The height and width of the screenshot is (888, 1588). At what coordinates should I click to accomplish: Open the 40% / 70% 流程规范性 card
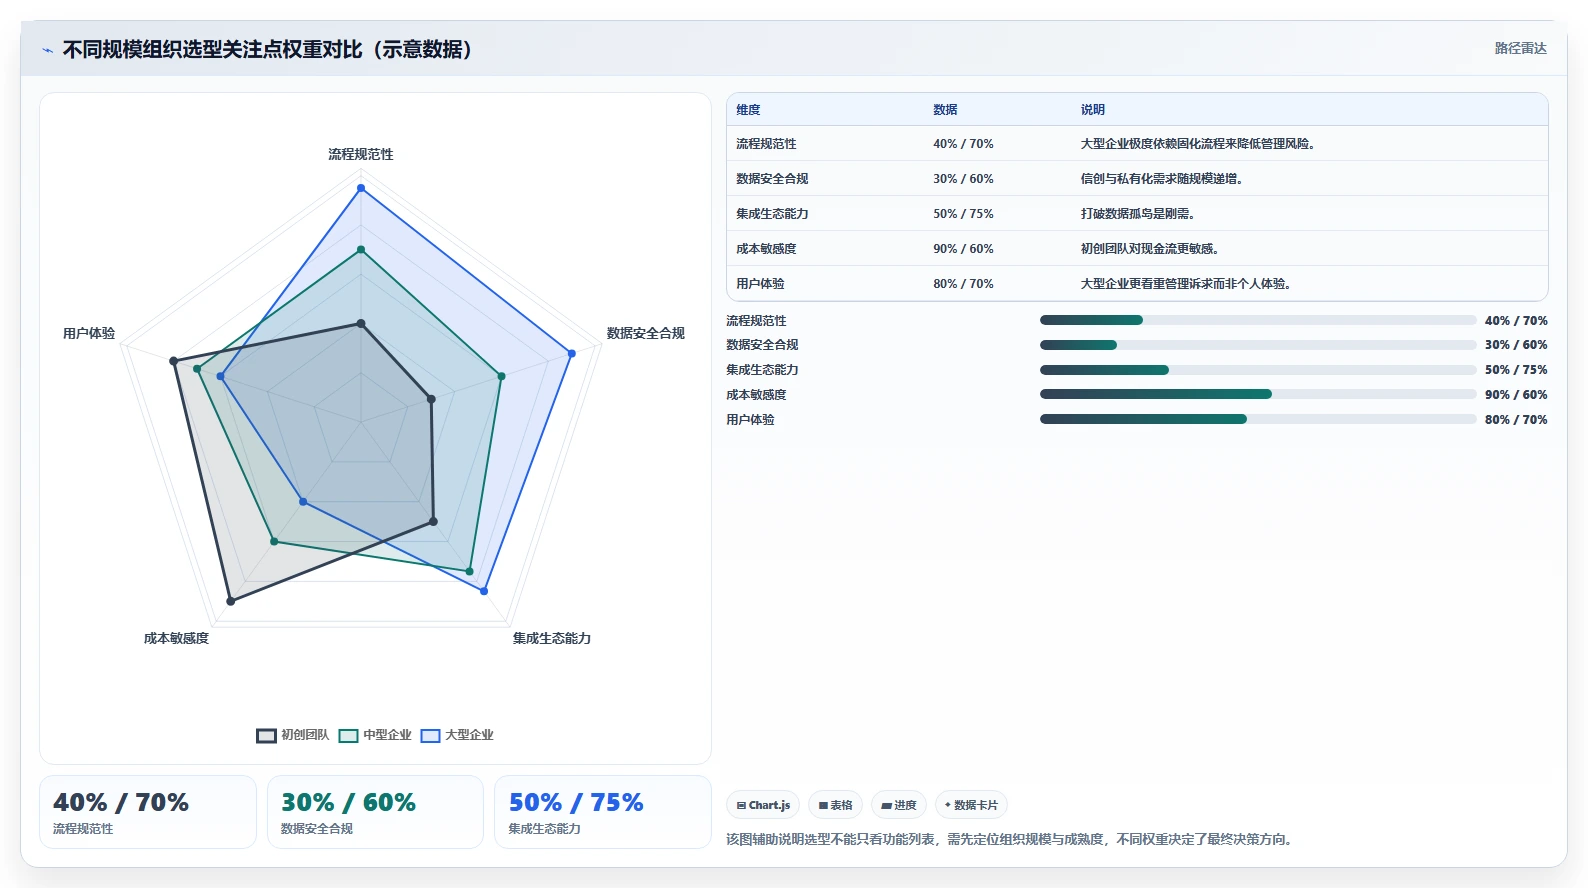148,812
